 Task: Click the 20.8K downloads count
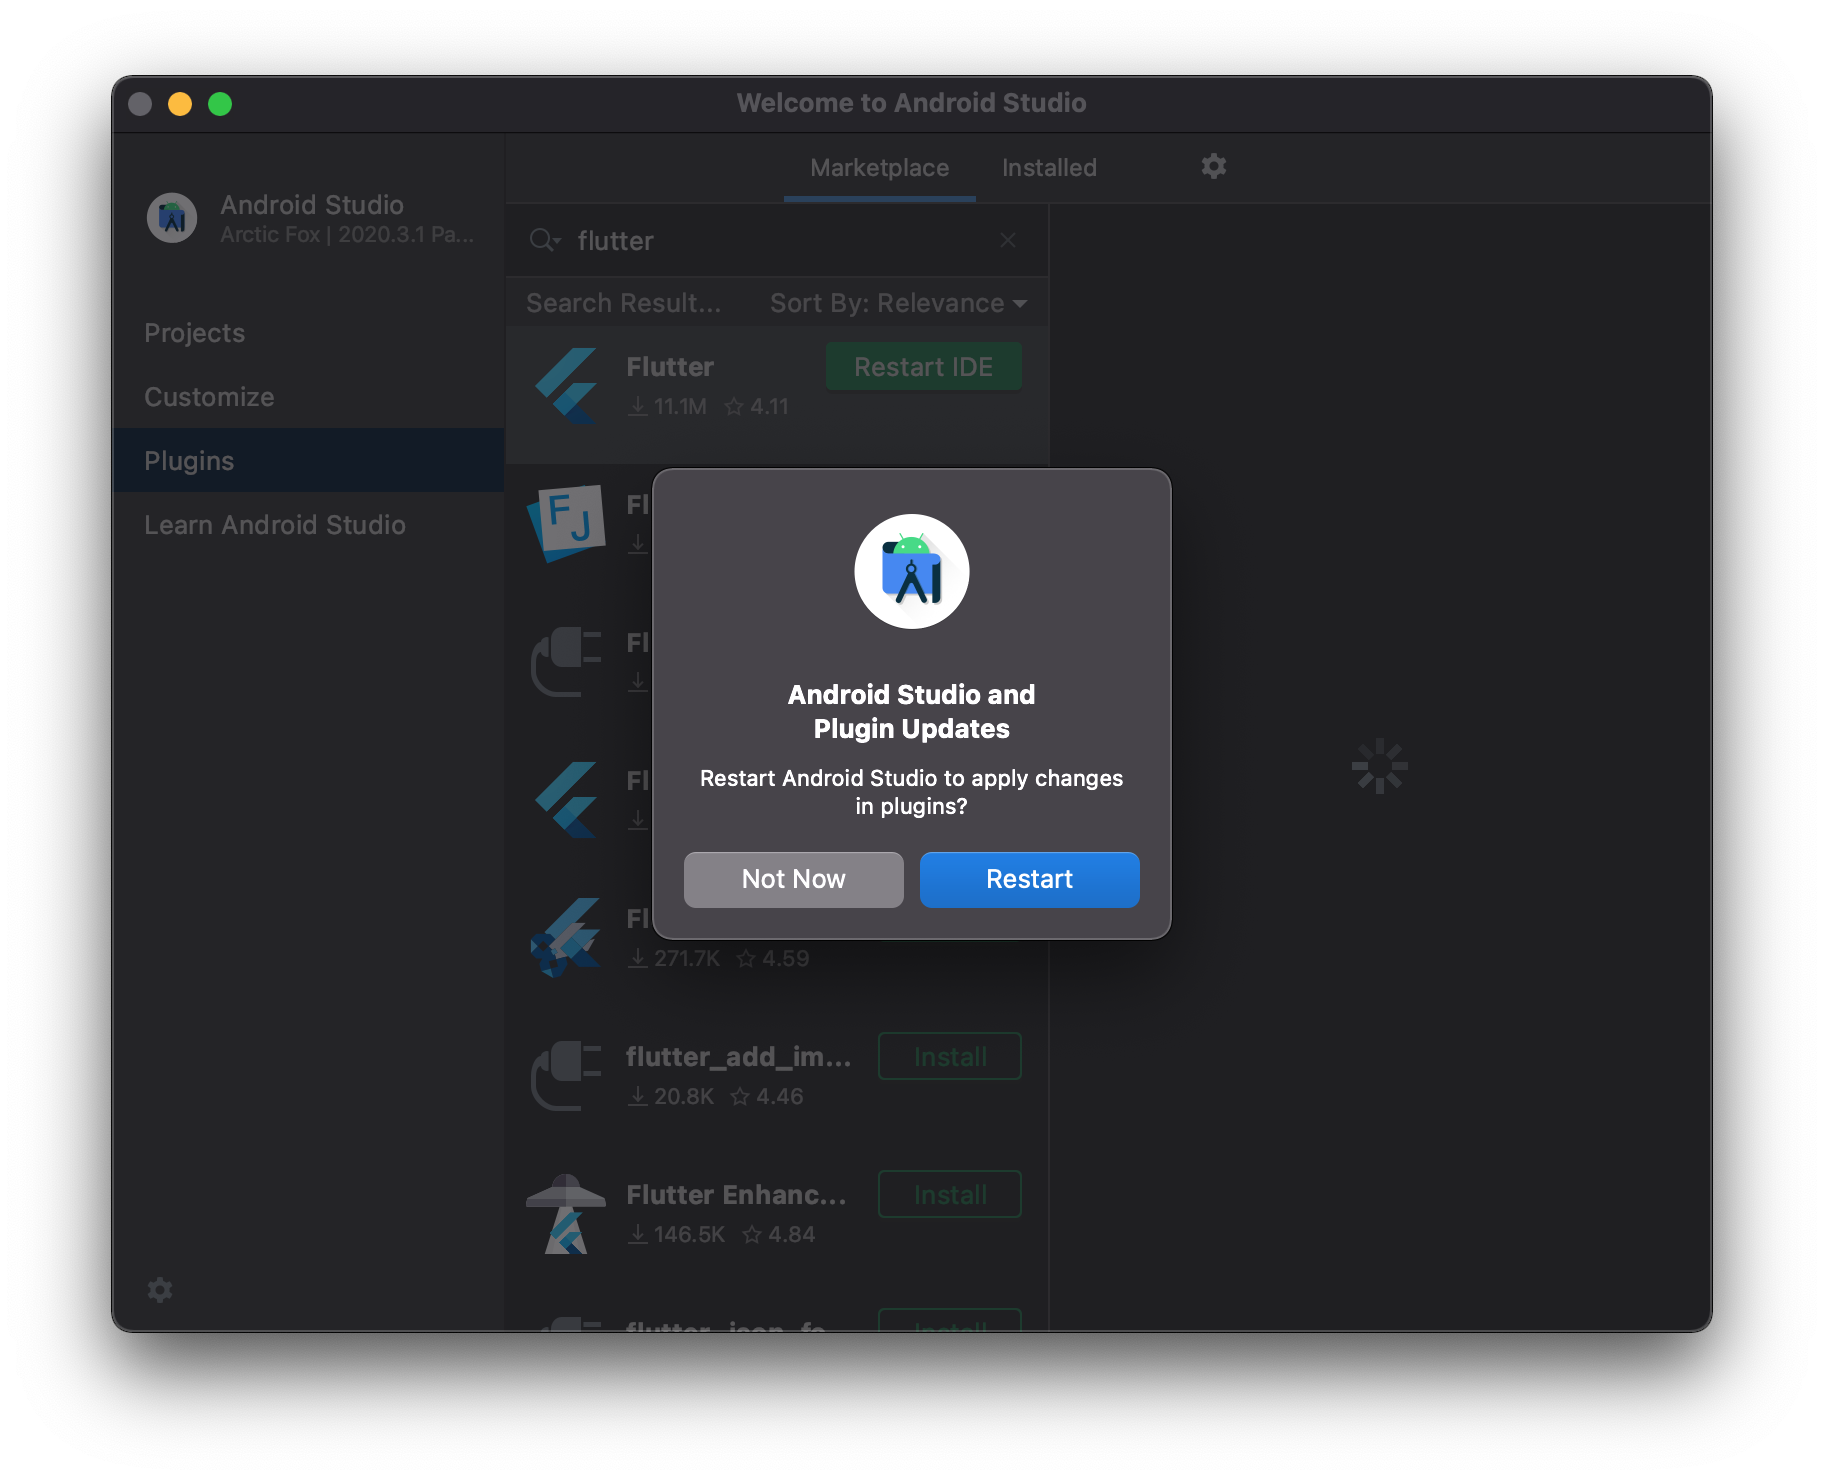[672, 1097]
